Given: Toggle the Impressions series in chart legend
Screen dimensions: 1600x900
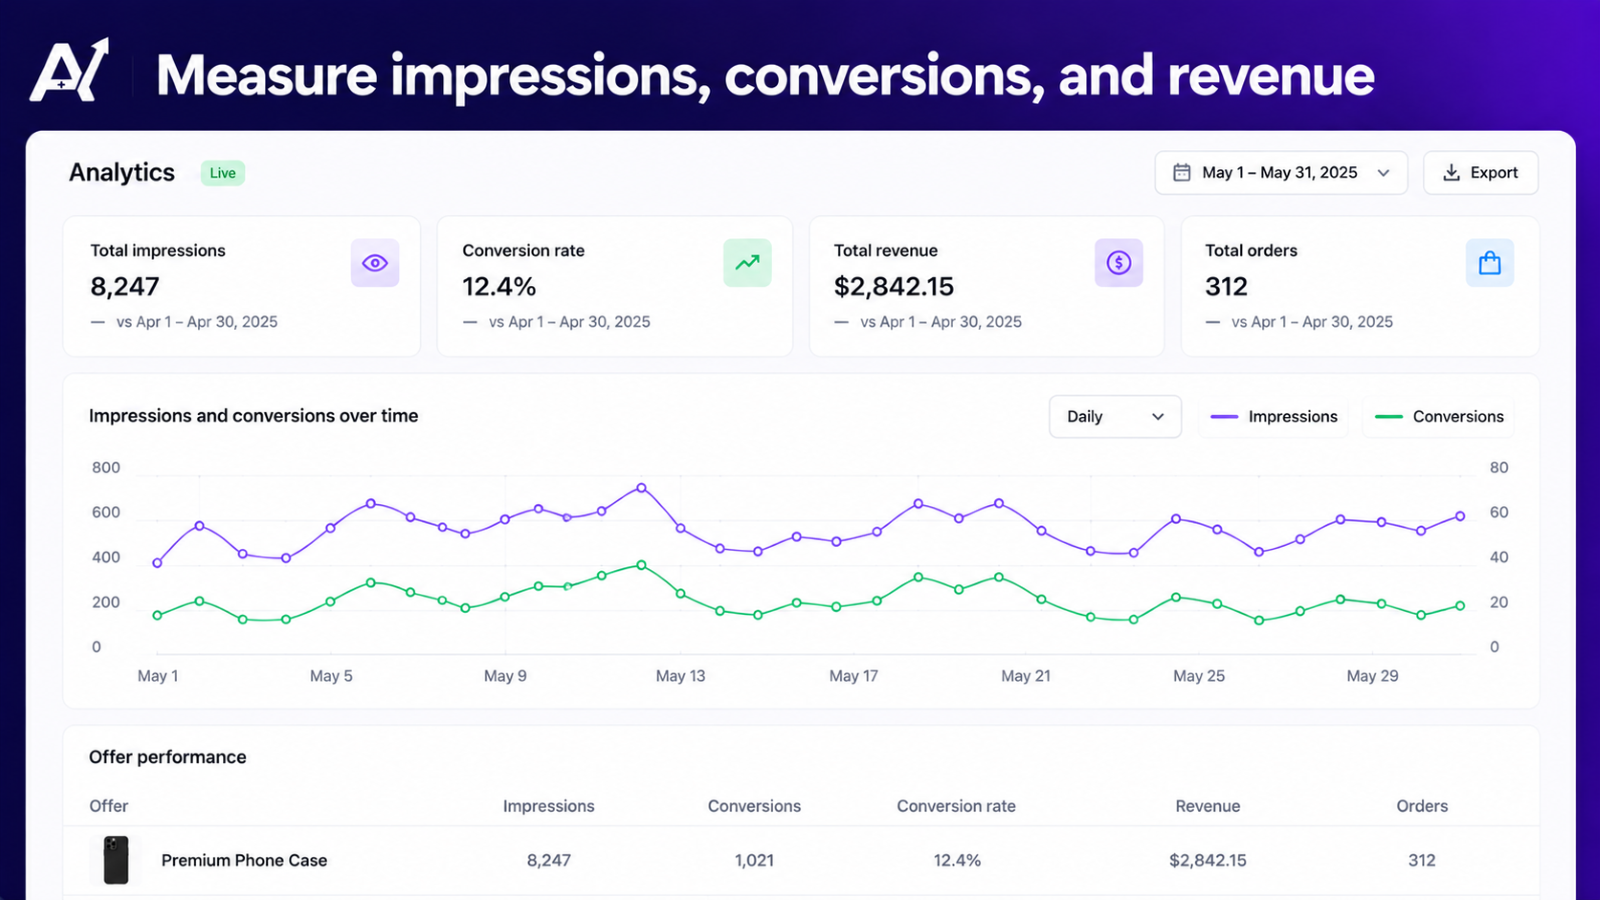Looking at the screenshot, I should point(1274,416).
